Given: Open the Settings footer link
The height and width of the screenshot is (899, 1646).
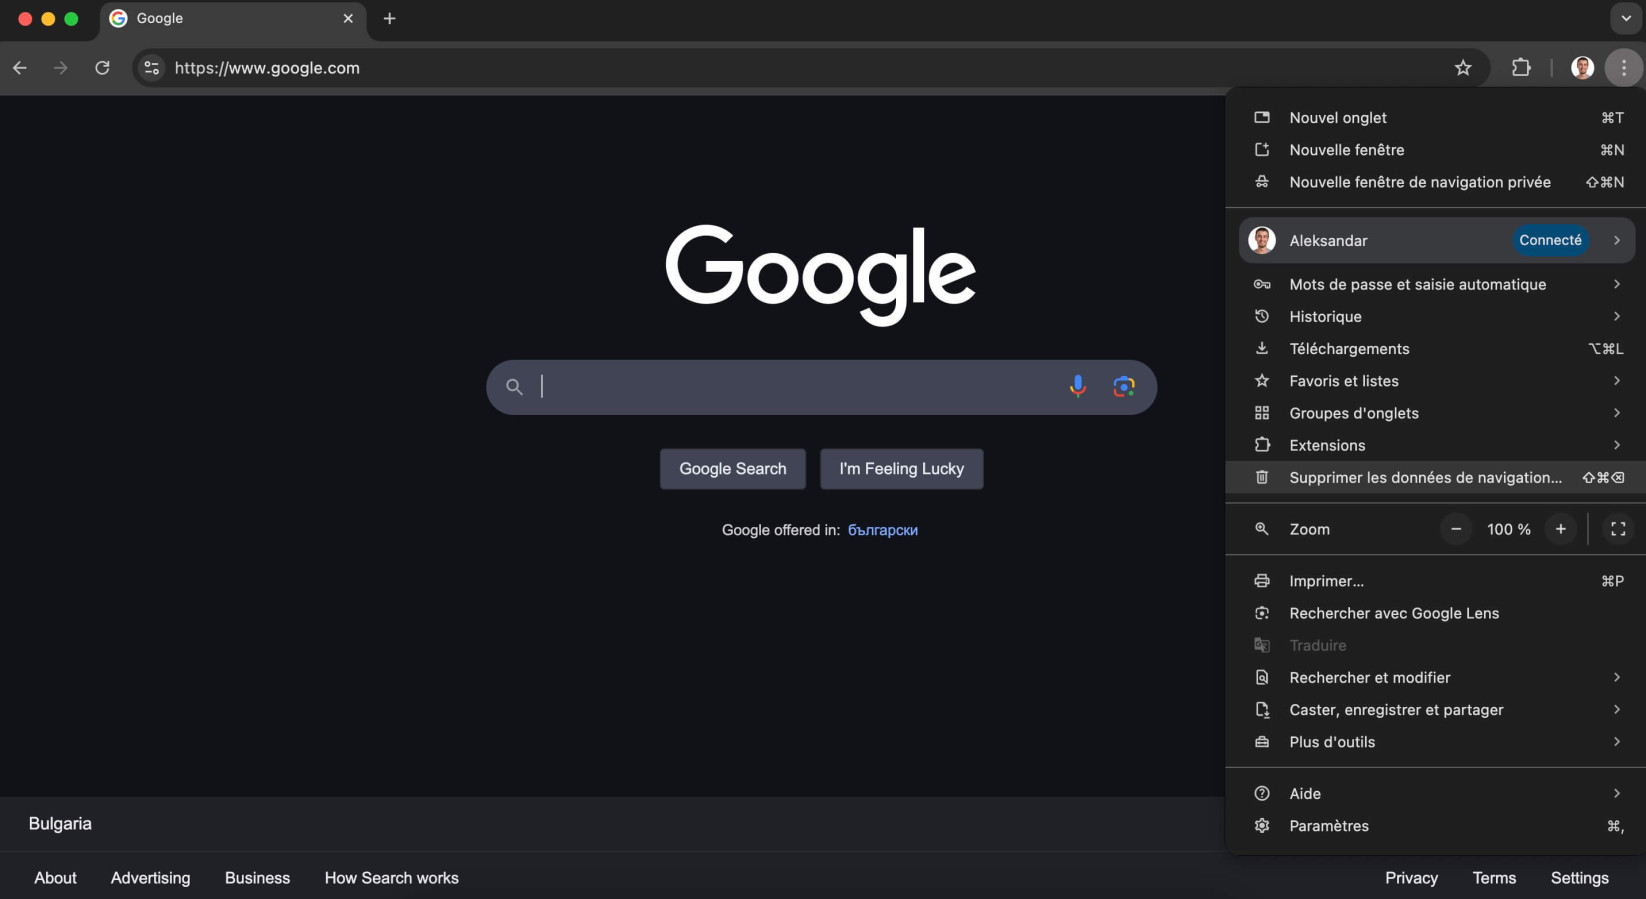Looking at the screenshot, I should click(x=1580, y=878).
